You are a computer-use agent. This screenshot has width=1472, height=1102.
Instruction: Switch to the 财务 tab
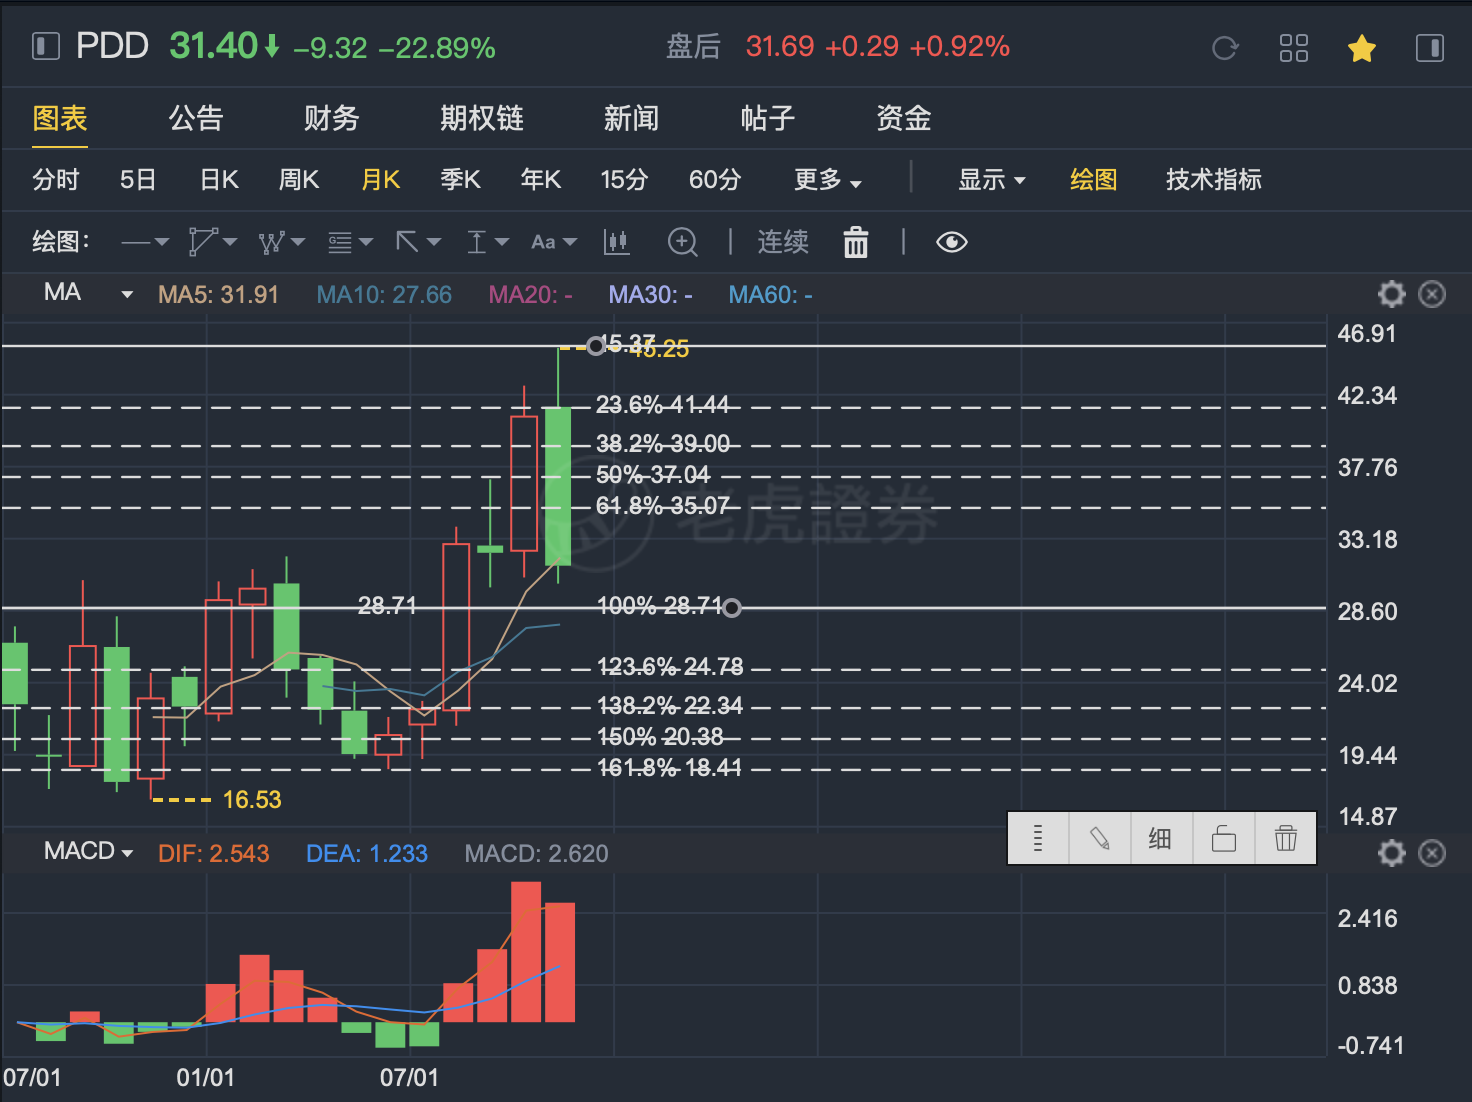(332, 119)
